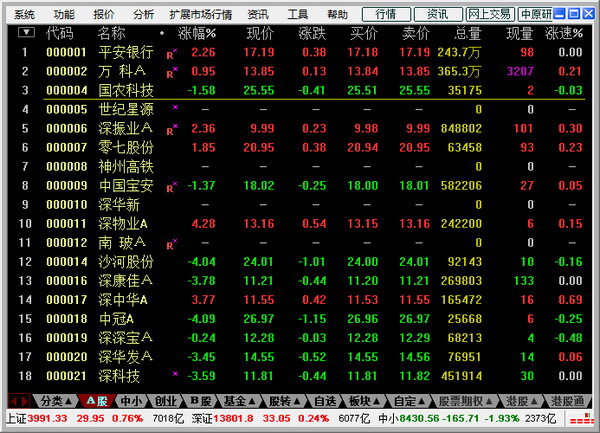The height and width of the screenshot is (433, 600).
Task: Expand the 板块 tab menu
Action: 377,401
